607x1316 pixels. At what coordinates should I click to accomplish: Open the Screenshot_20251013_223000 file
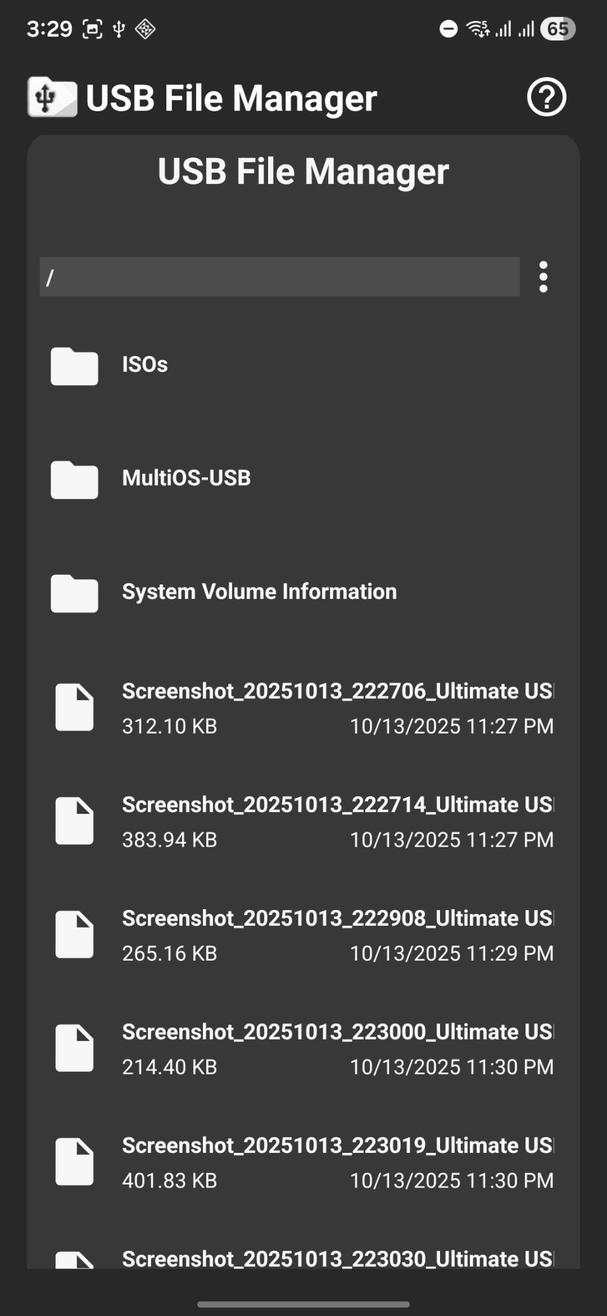(300, 1048)
